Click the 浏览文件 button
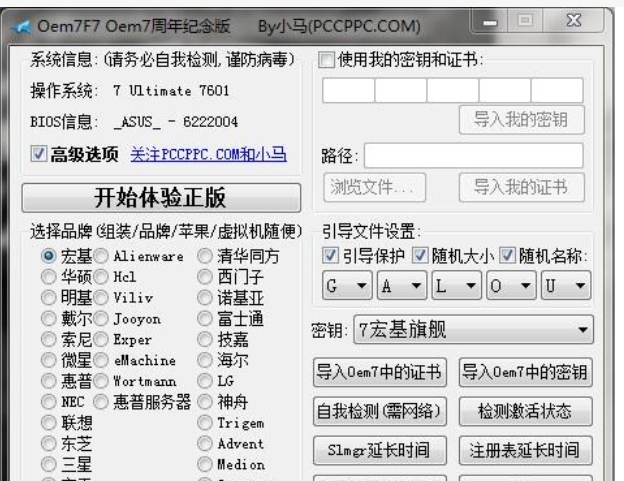Image resolution: width=624 pixels, height=481 pixels. (x=374, y=187)
